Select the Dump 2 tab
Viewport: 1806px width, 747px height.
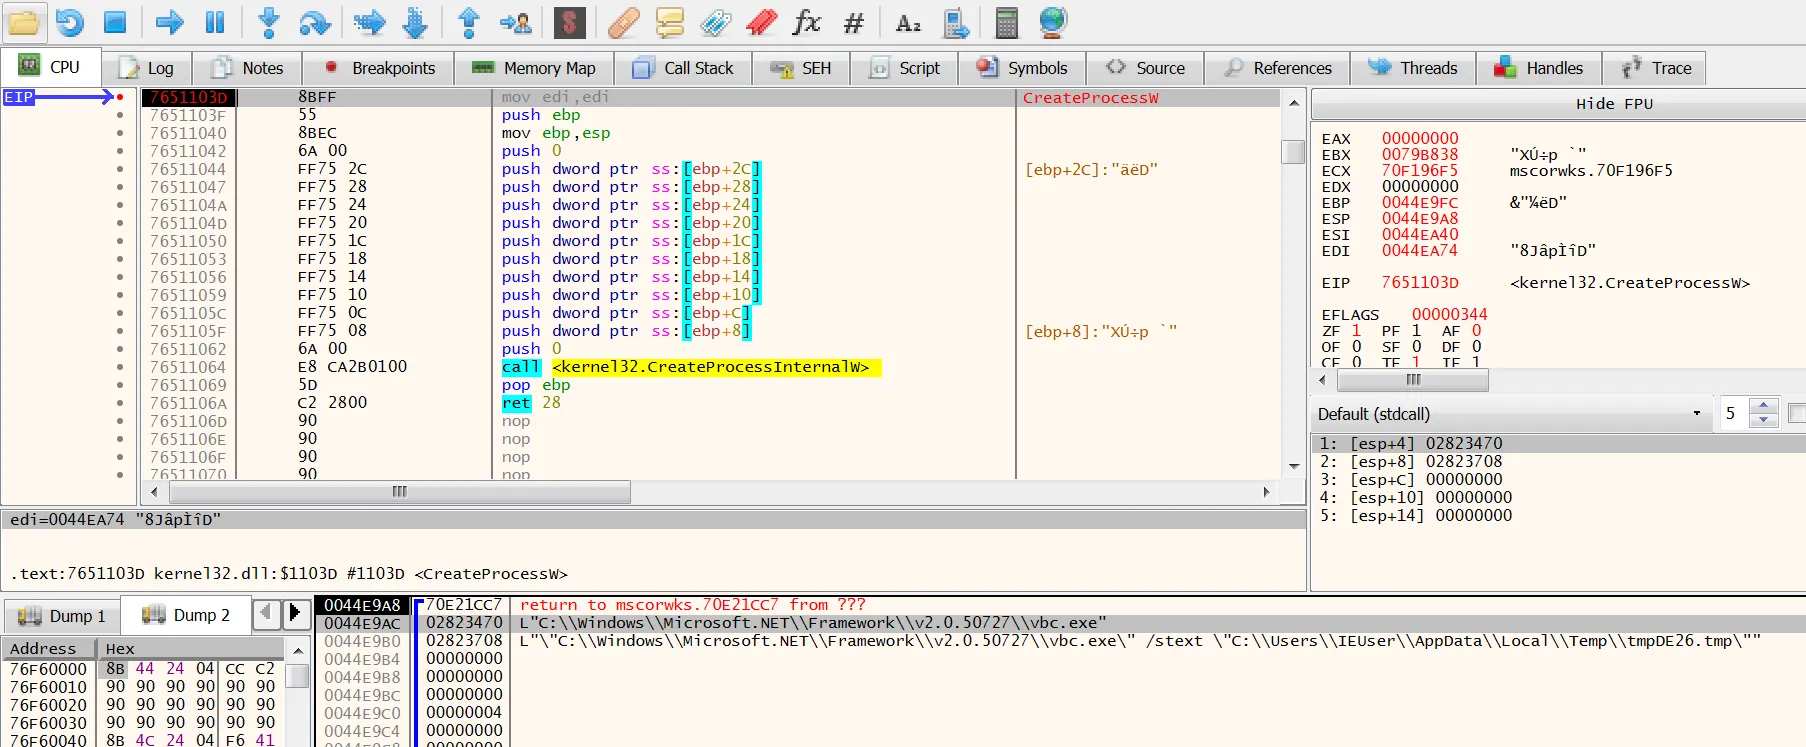coord(186,615)
